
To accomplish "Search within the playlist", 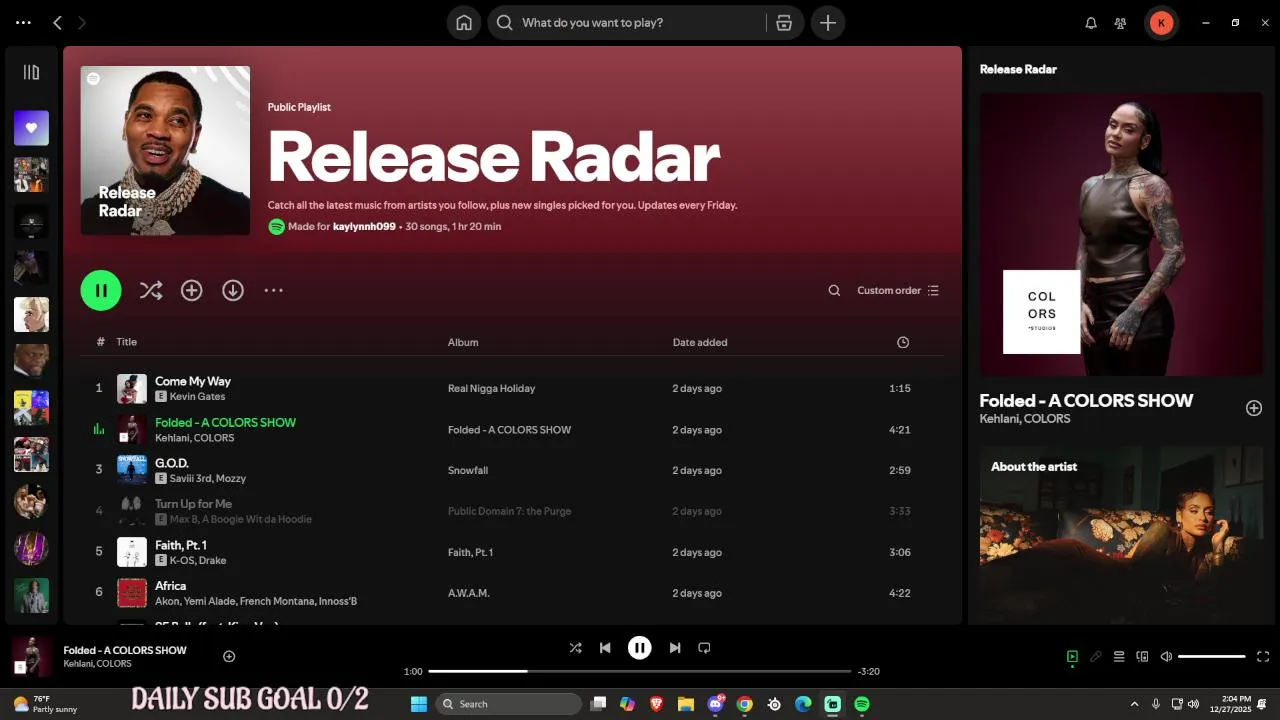I will (834, 290).
